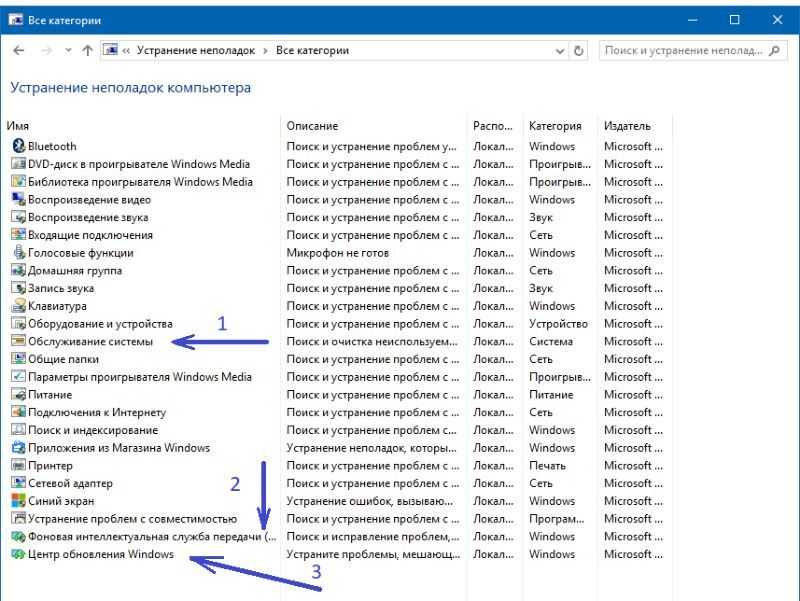
Task: Click the Устранение проблем с совместимостью icon
Action: click(x=18, y=518)
